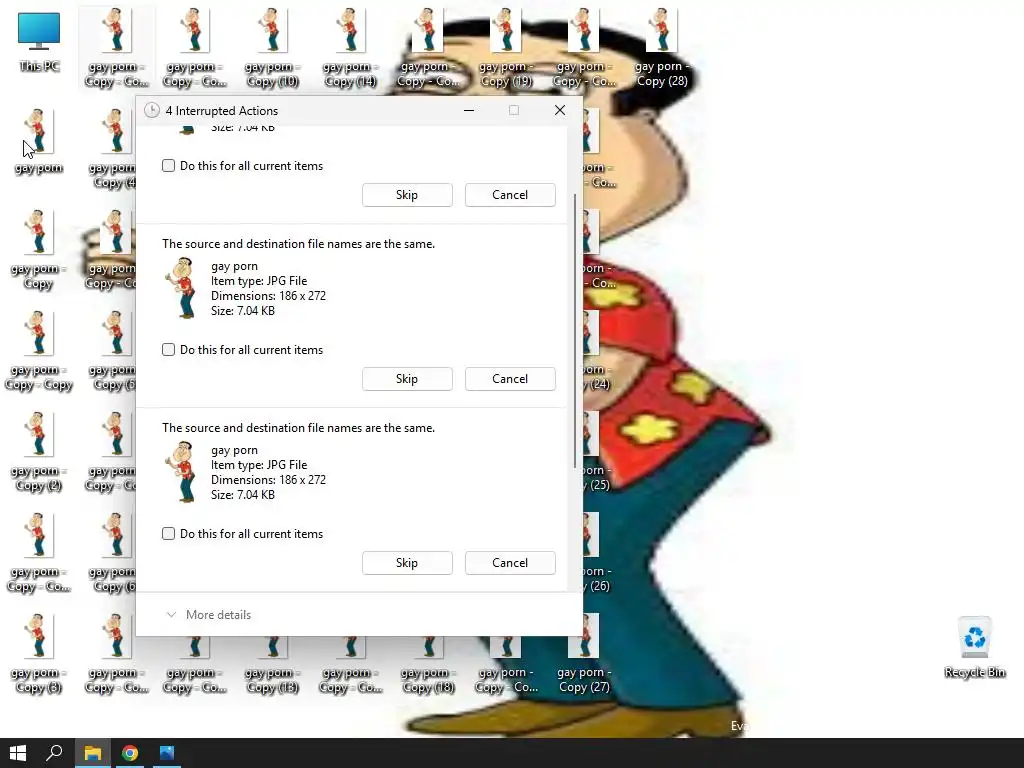Open the Windows Start menu

click(18, 753)
